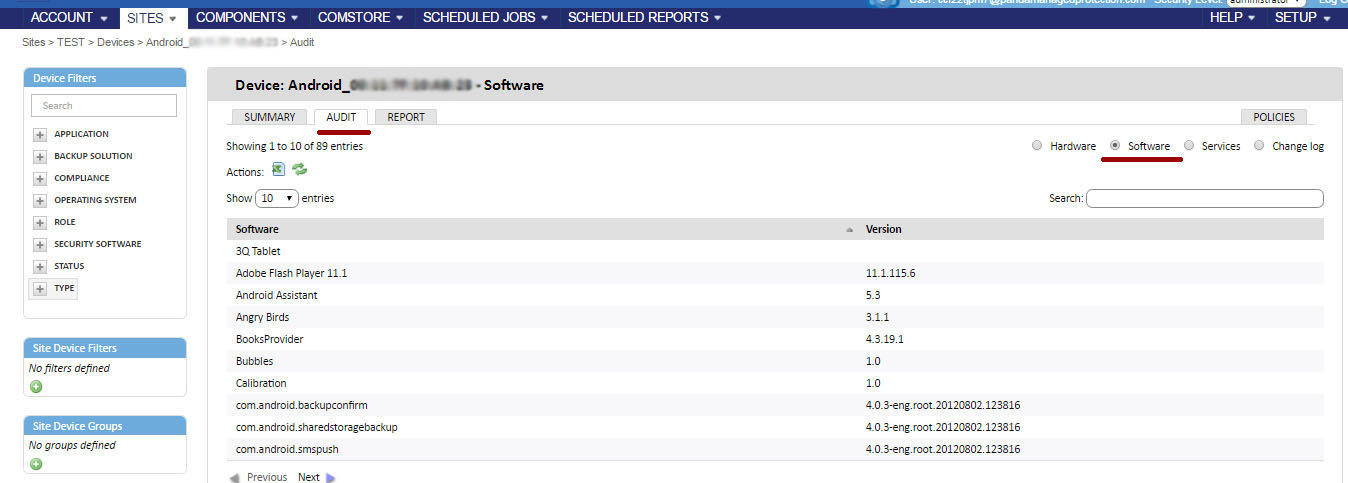
Task: Select the Hardware radio button
Action: (1037, 146)
